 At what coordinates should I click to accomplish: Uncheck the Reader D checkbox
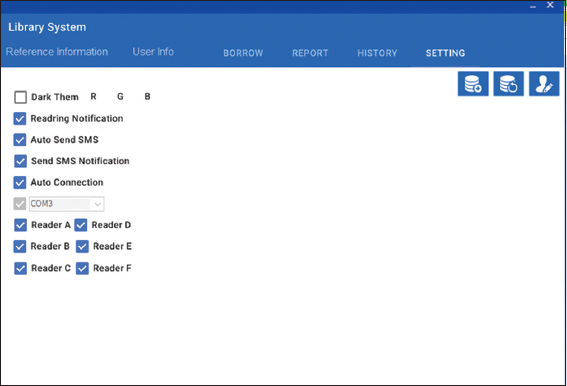tap(81, 225)
